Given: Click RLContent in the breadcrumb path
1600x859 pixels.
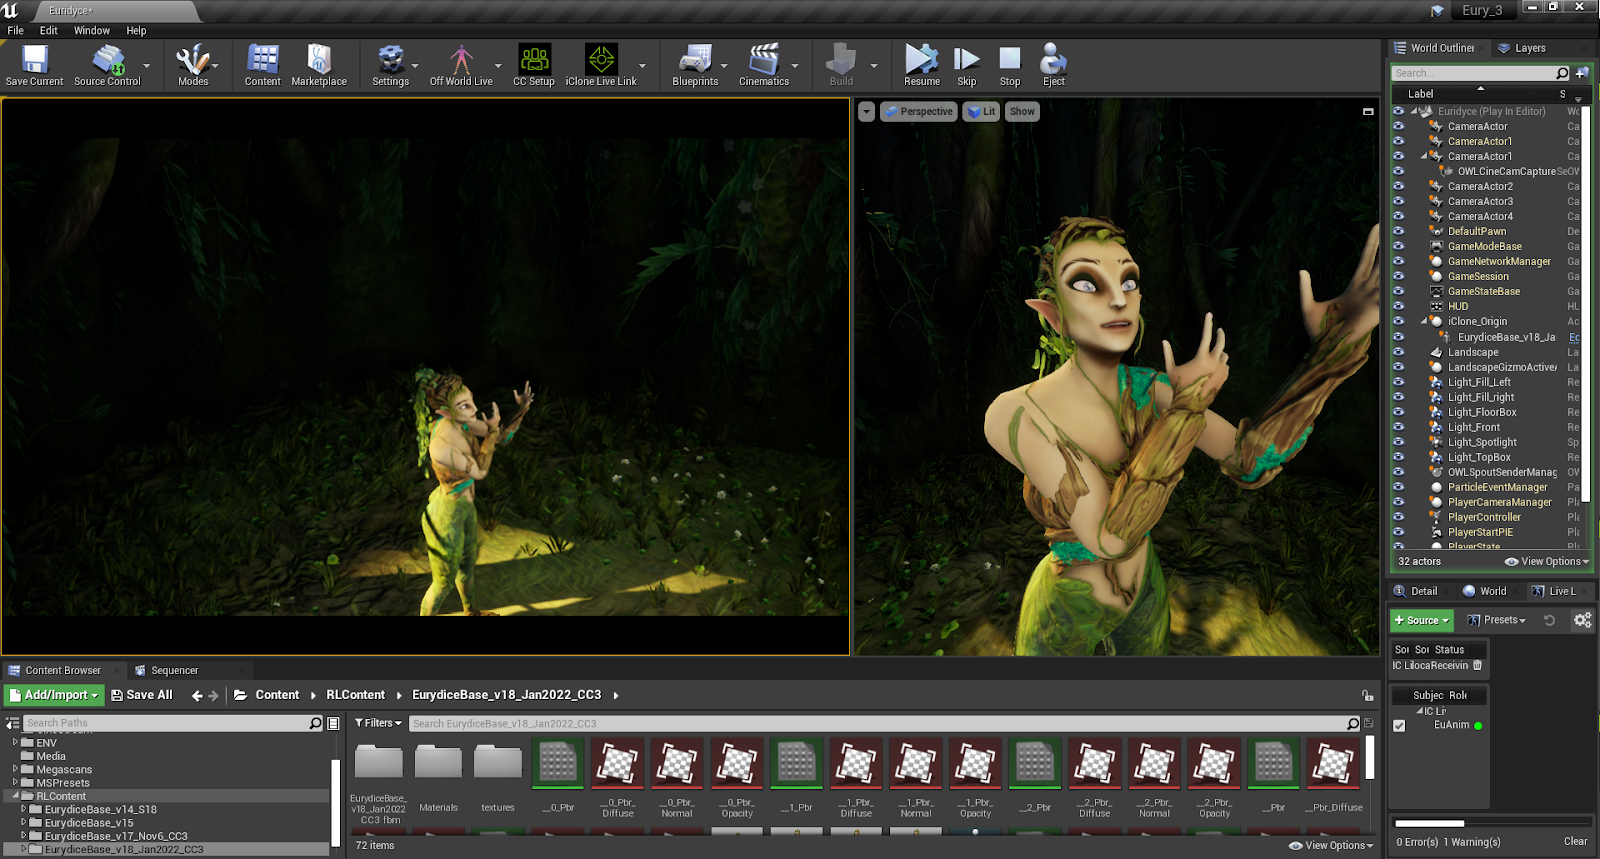Looking at the screenshot, I should pos(355,695).
